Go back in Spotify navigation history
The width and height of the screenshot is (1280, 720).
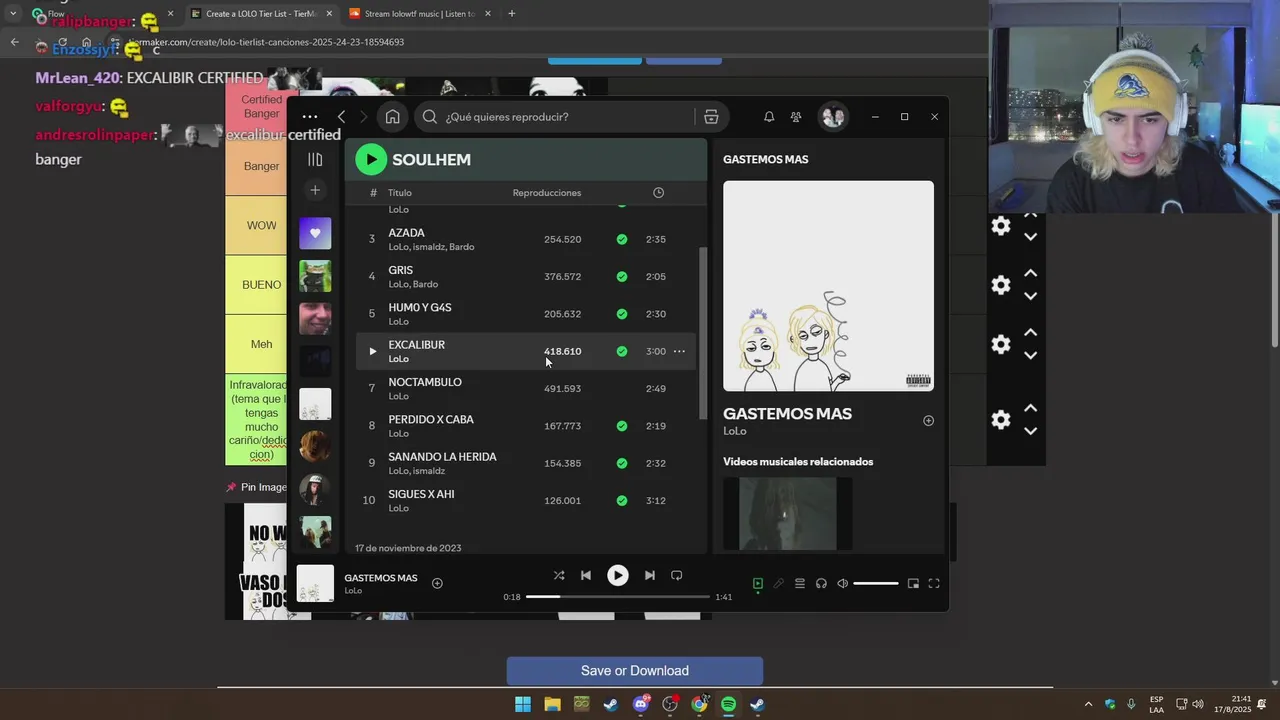click(341, 117)
